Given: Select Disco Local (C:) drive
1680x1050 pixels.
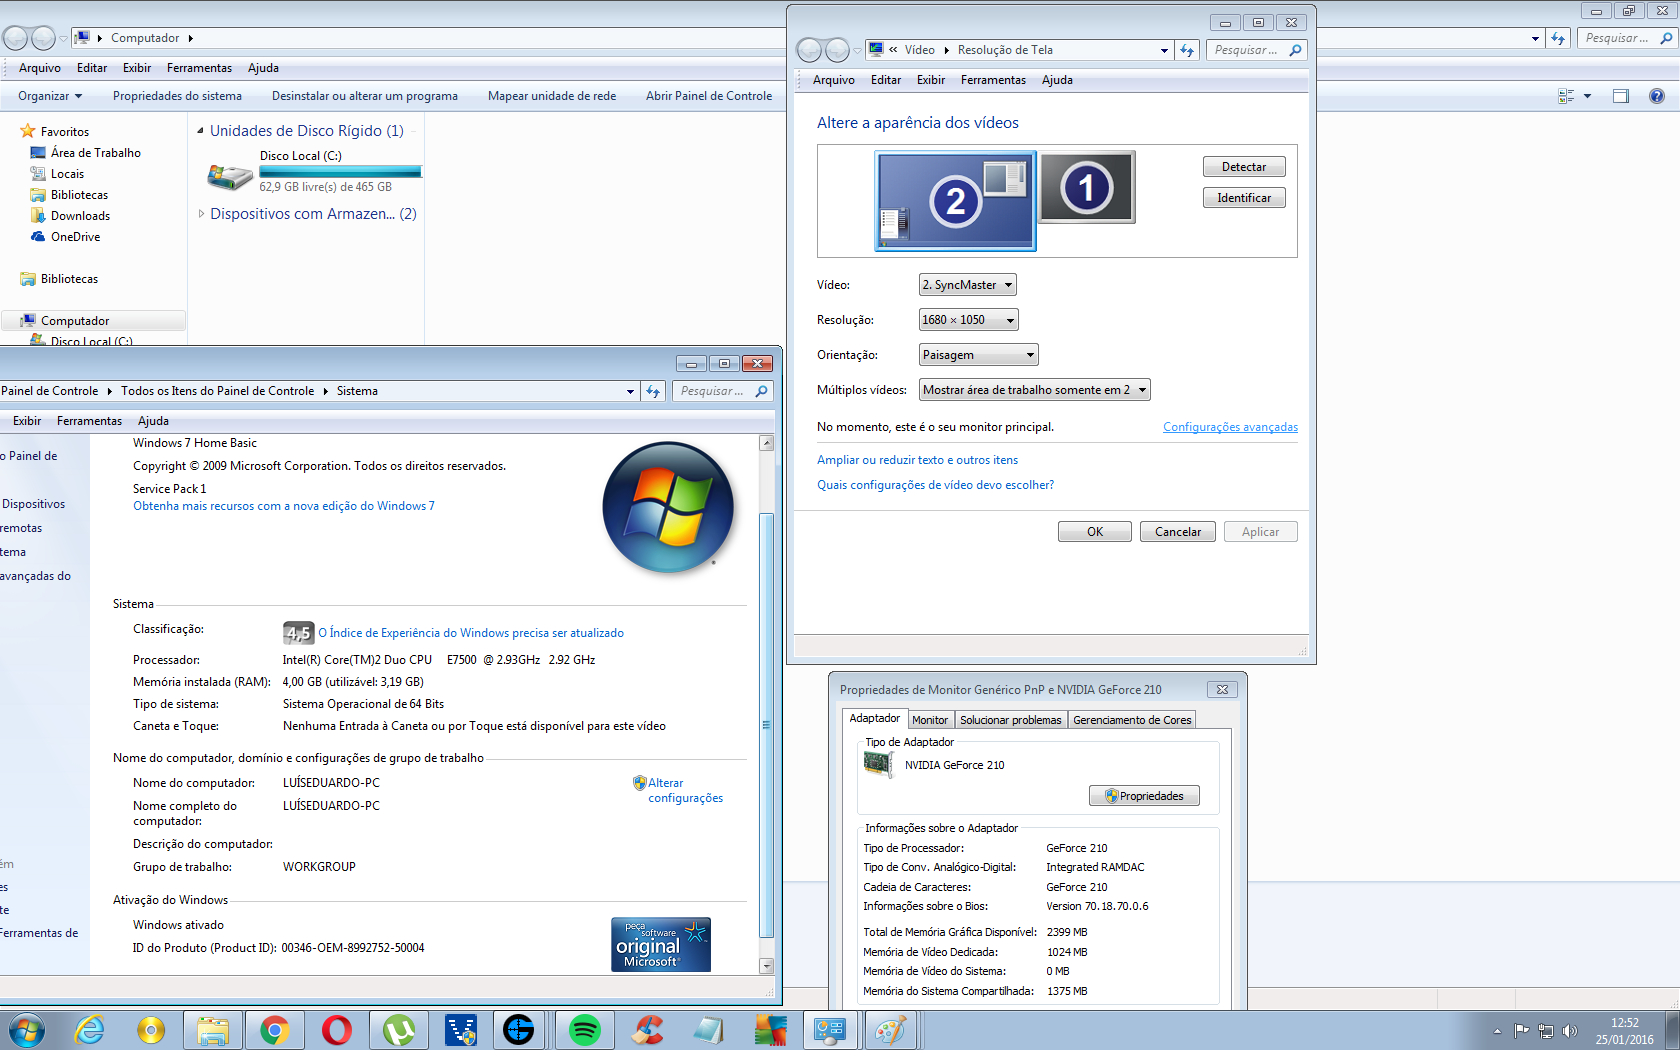Looking at the screenshot, I should 313,171.
